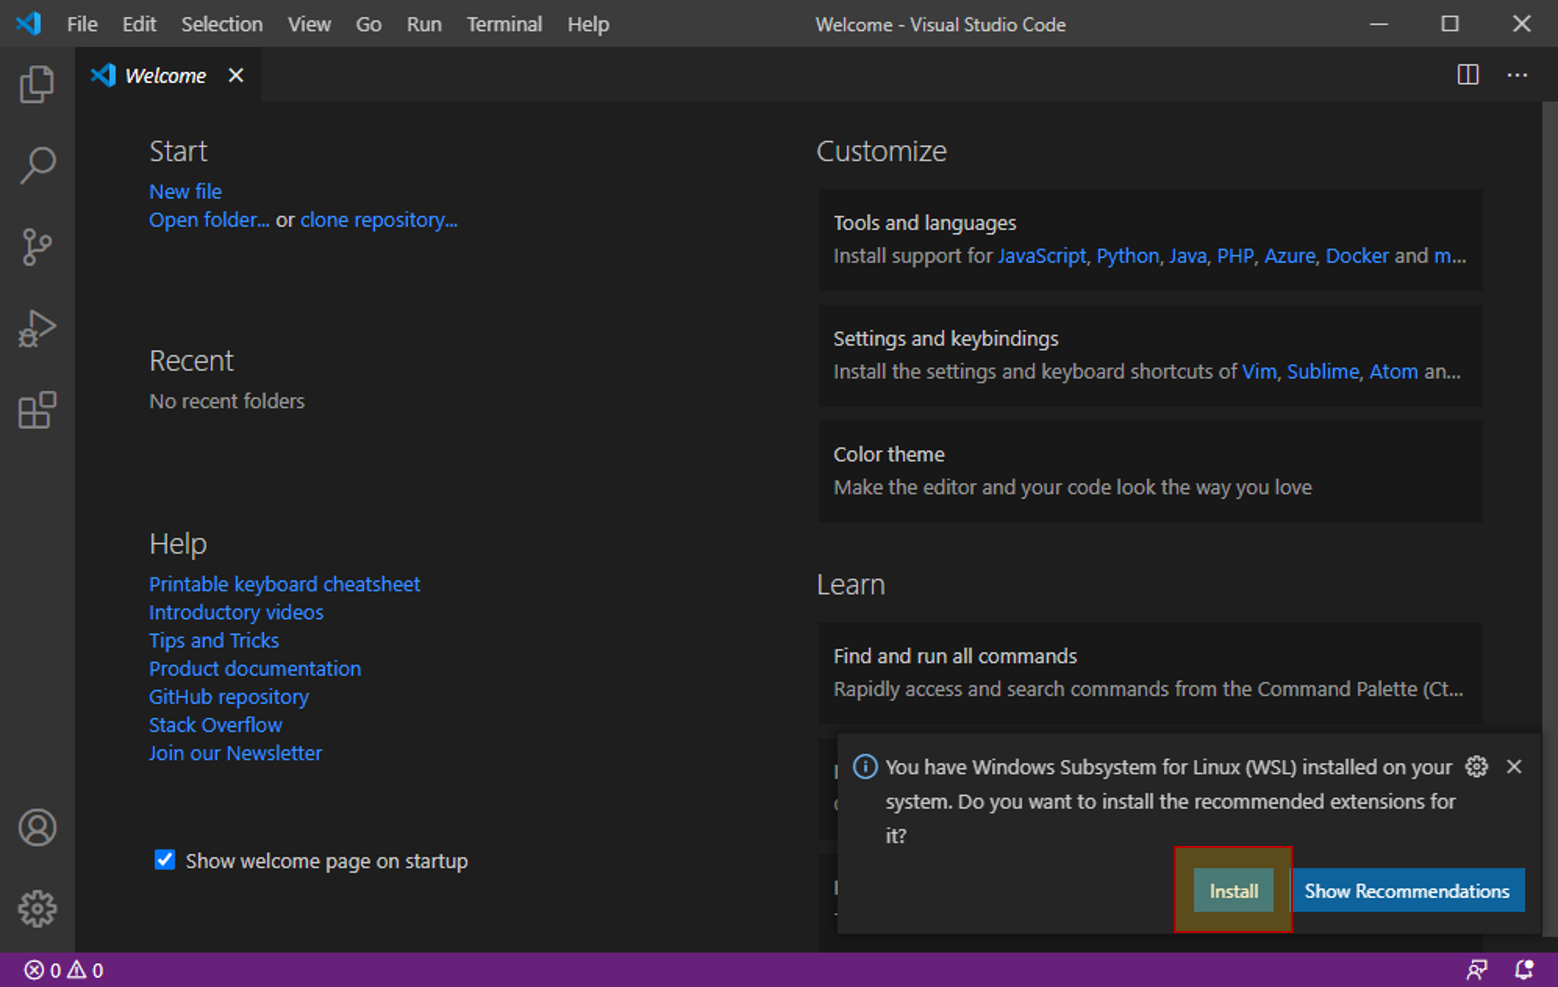The image size is (1558, 987).
Task: Install Java language support
Action: point(1188,256)
